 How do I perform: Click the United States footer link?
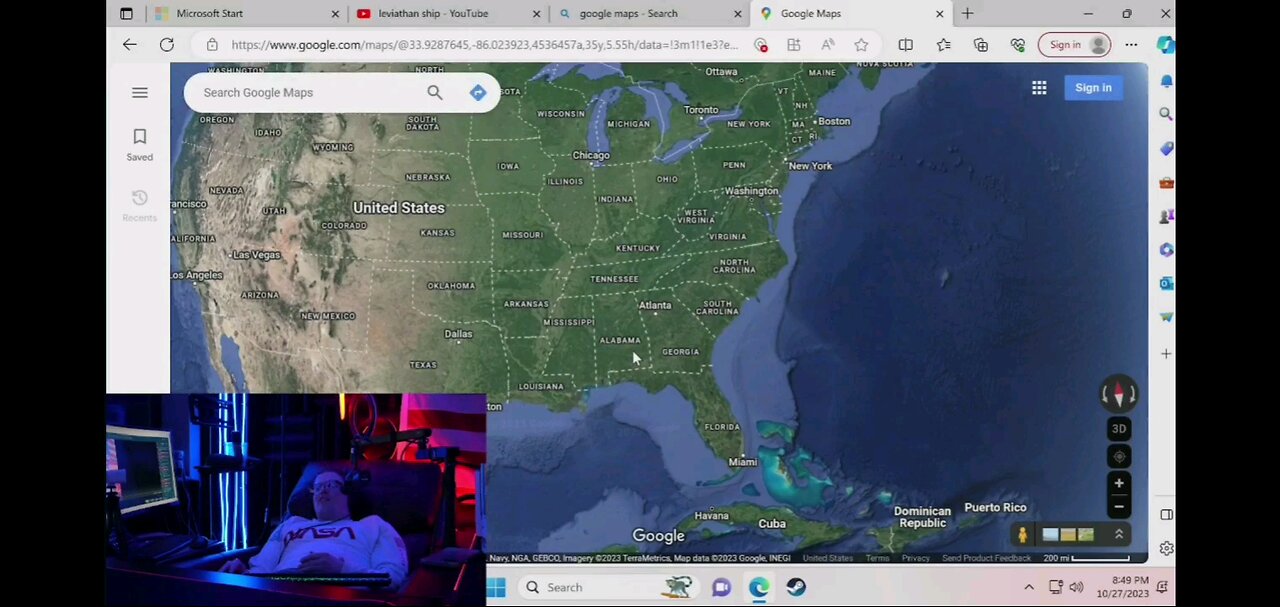coord(828,558)
